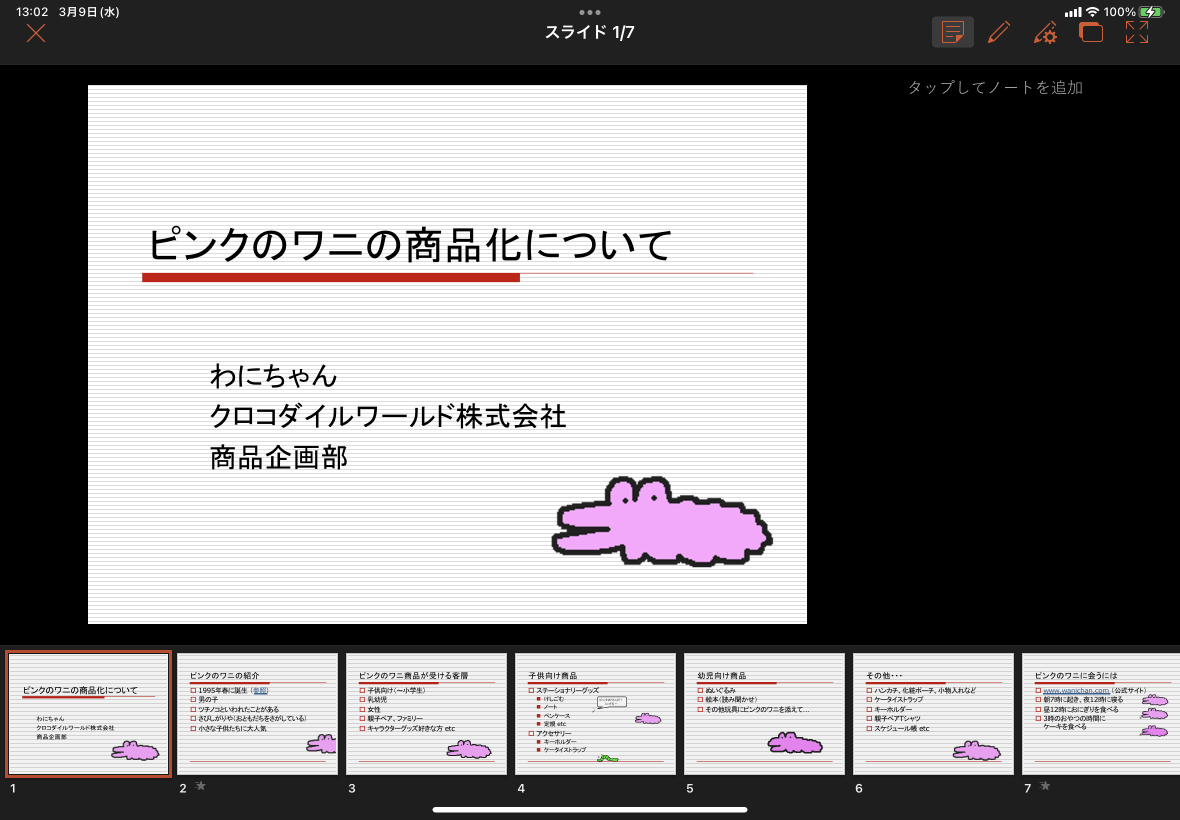
Task: Select slide 1 thumbnail
Action: (89, 714)
